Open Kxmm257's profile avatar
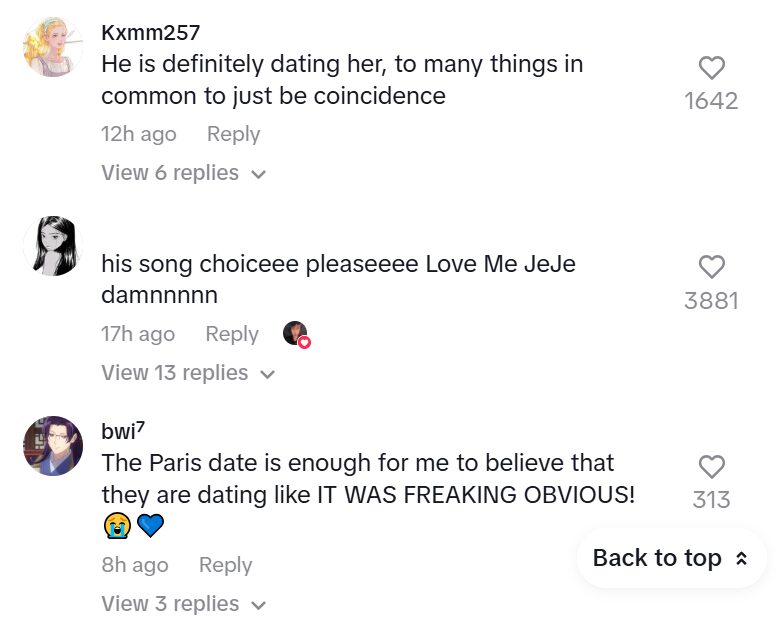This screenshot has width=776, height=620. pyautogui.click(x=52, y=47)
